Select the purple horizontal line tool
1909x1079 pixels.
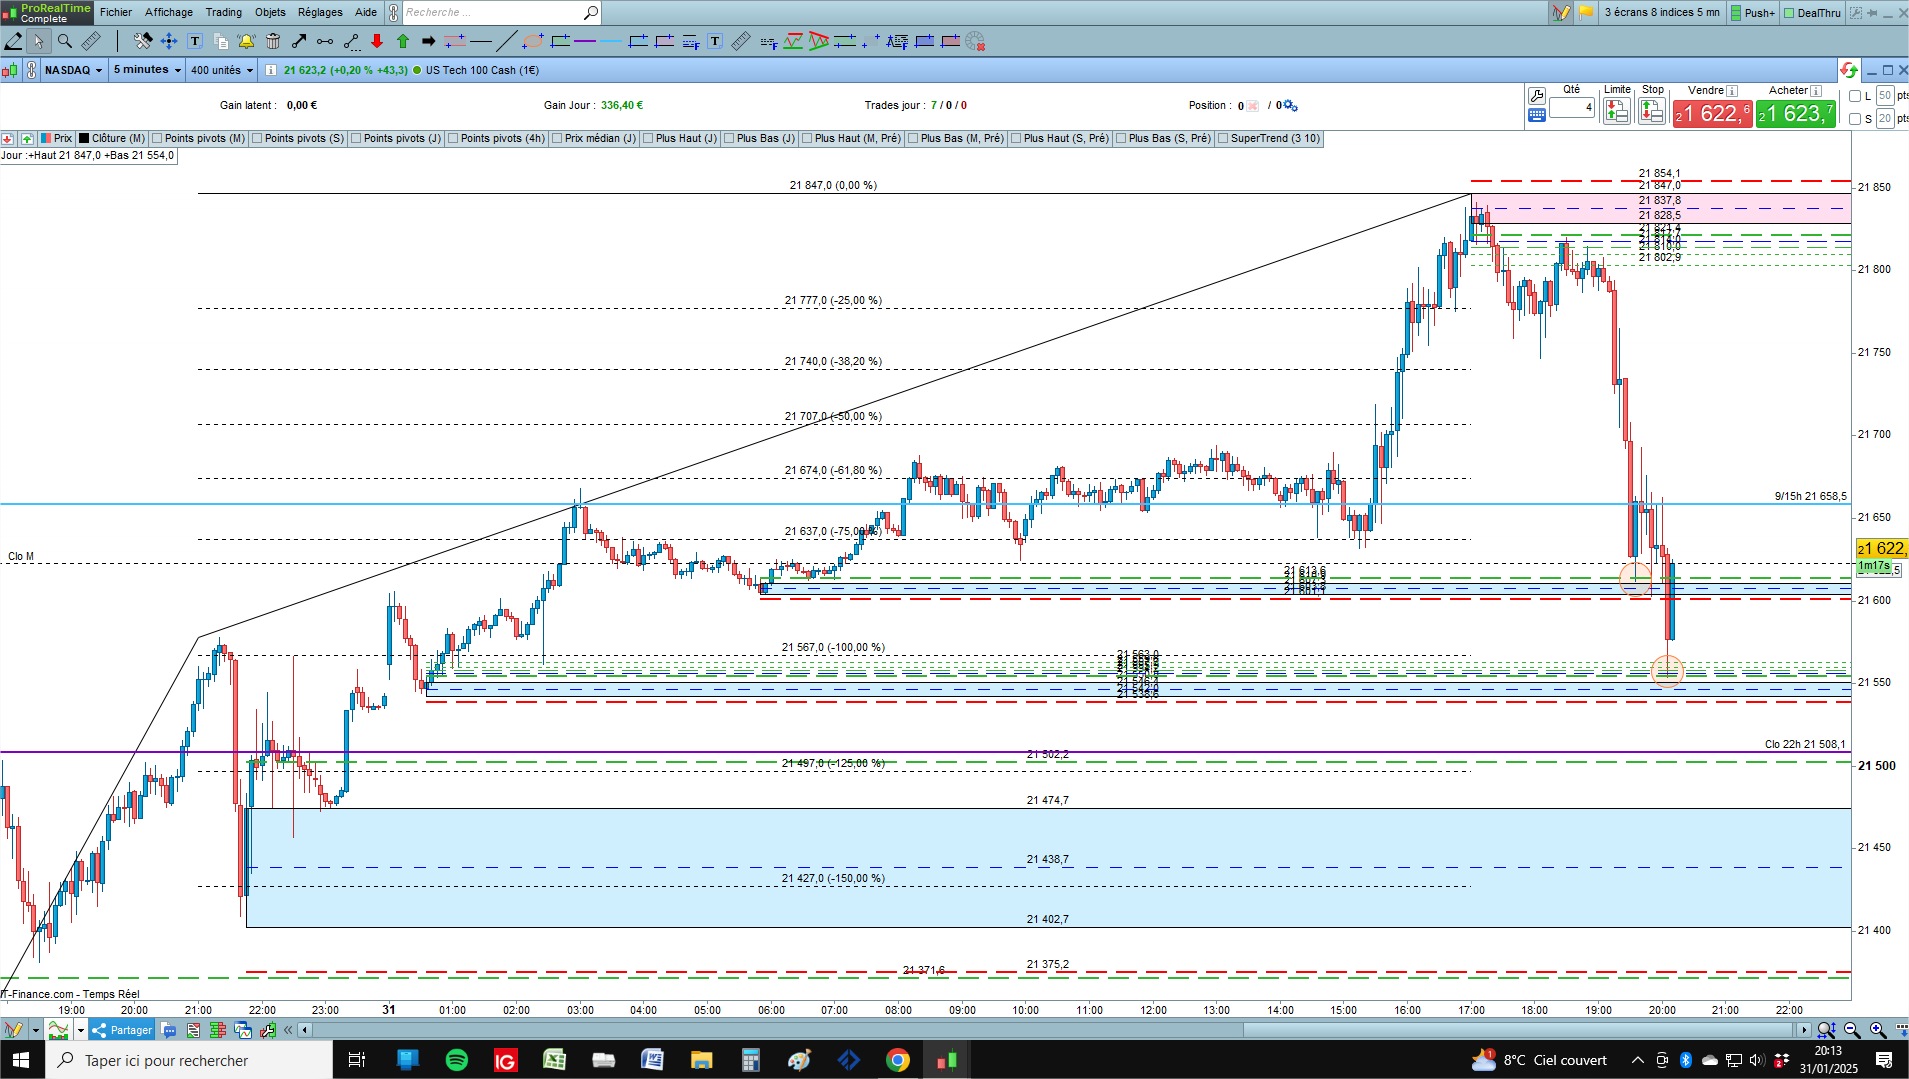click(586, 41)
